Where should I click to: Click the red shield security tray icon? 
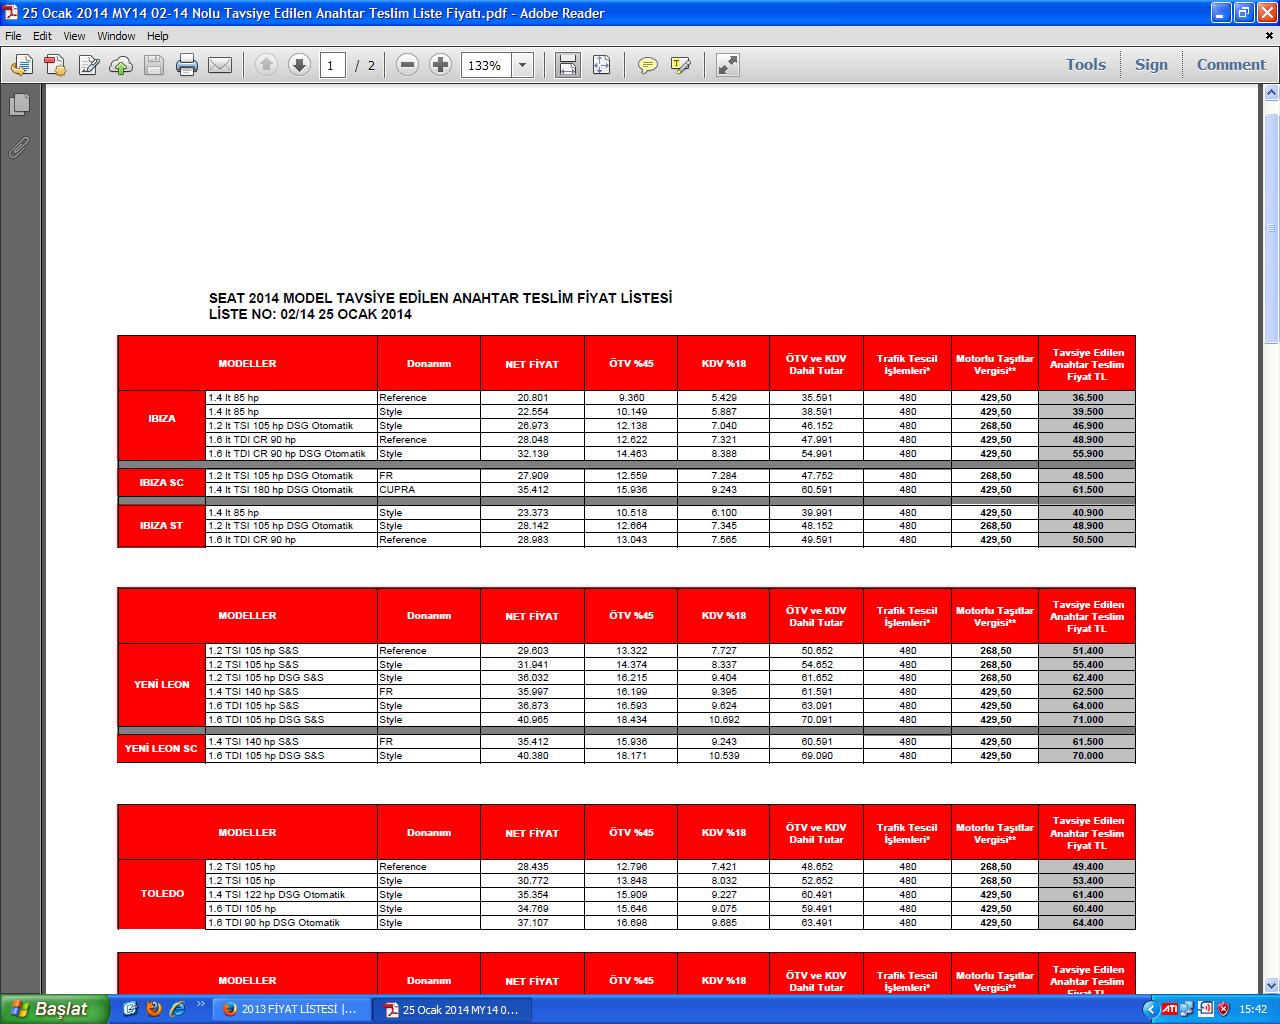tap(1223, 1009)
